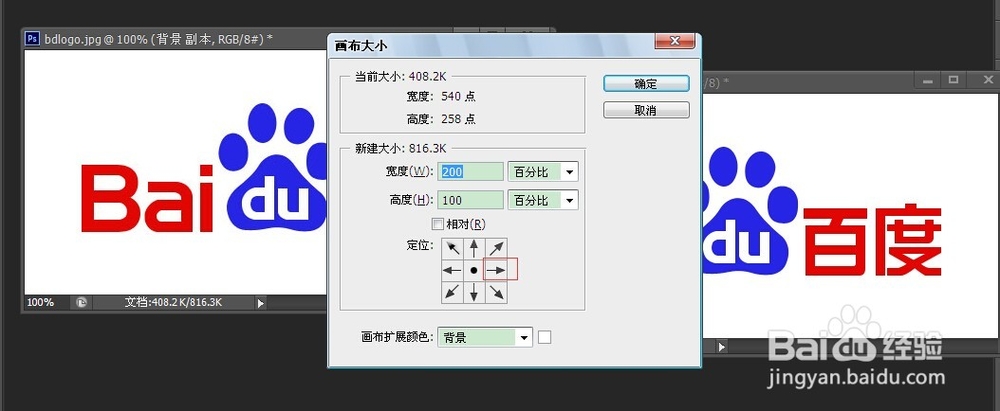Screen dimensions: 1000x411
Task: Click the 100% zoom field in bdlogo window
Action: pos(40,303)
